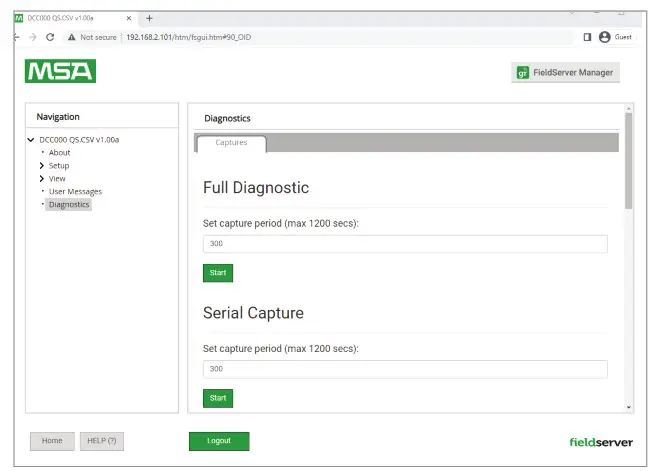This screenshot has width=660, height=471.
Task: Click the Full Diagnostic capture period field
Action: click(405, 244)
